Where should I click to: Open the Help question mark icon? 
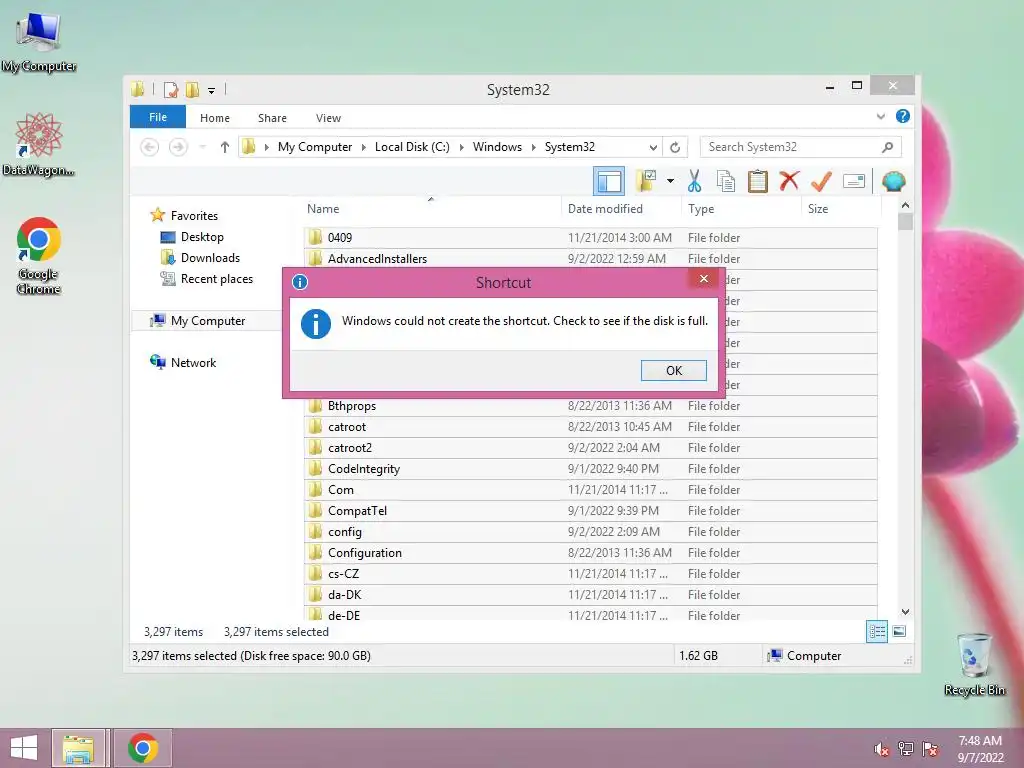click(x=903, y=116)
